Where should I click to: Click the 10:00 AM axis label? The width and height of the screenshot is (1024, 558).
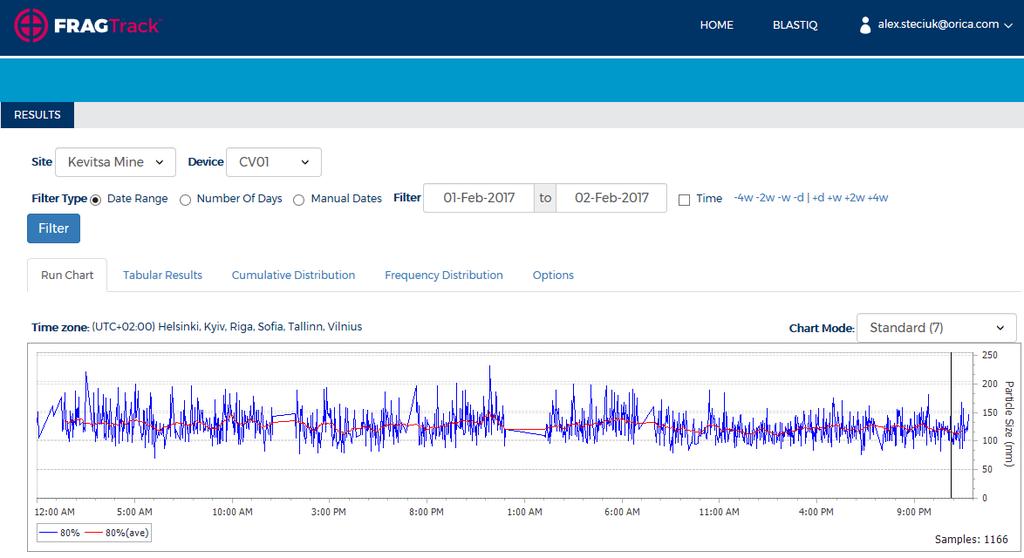point(232,512)
